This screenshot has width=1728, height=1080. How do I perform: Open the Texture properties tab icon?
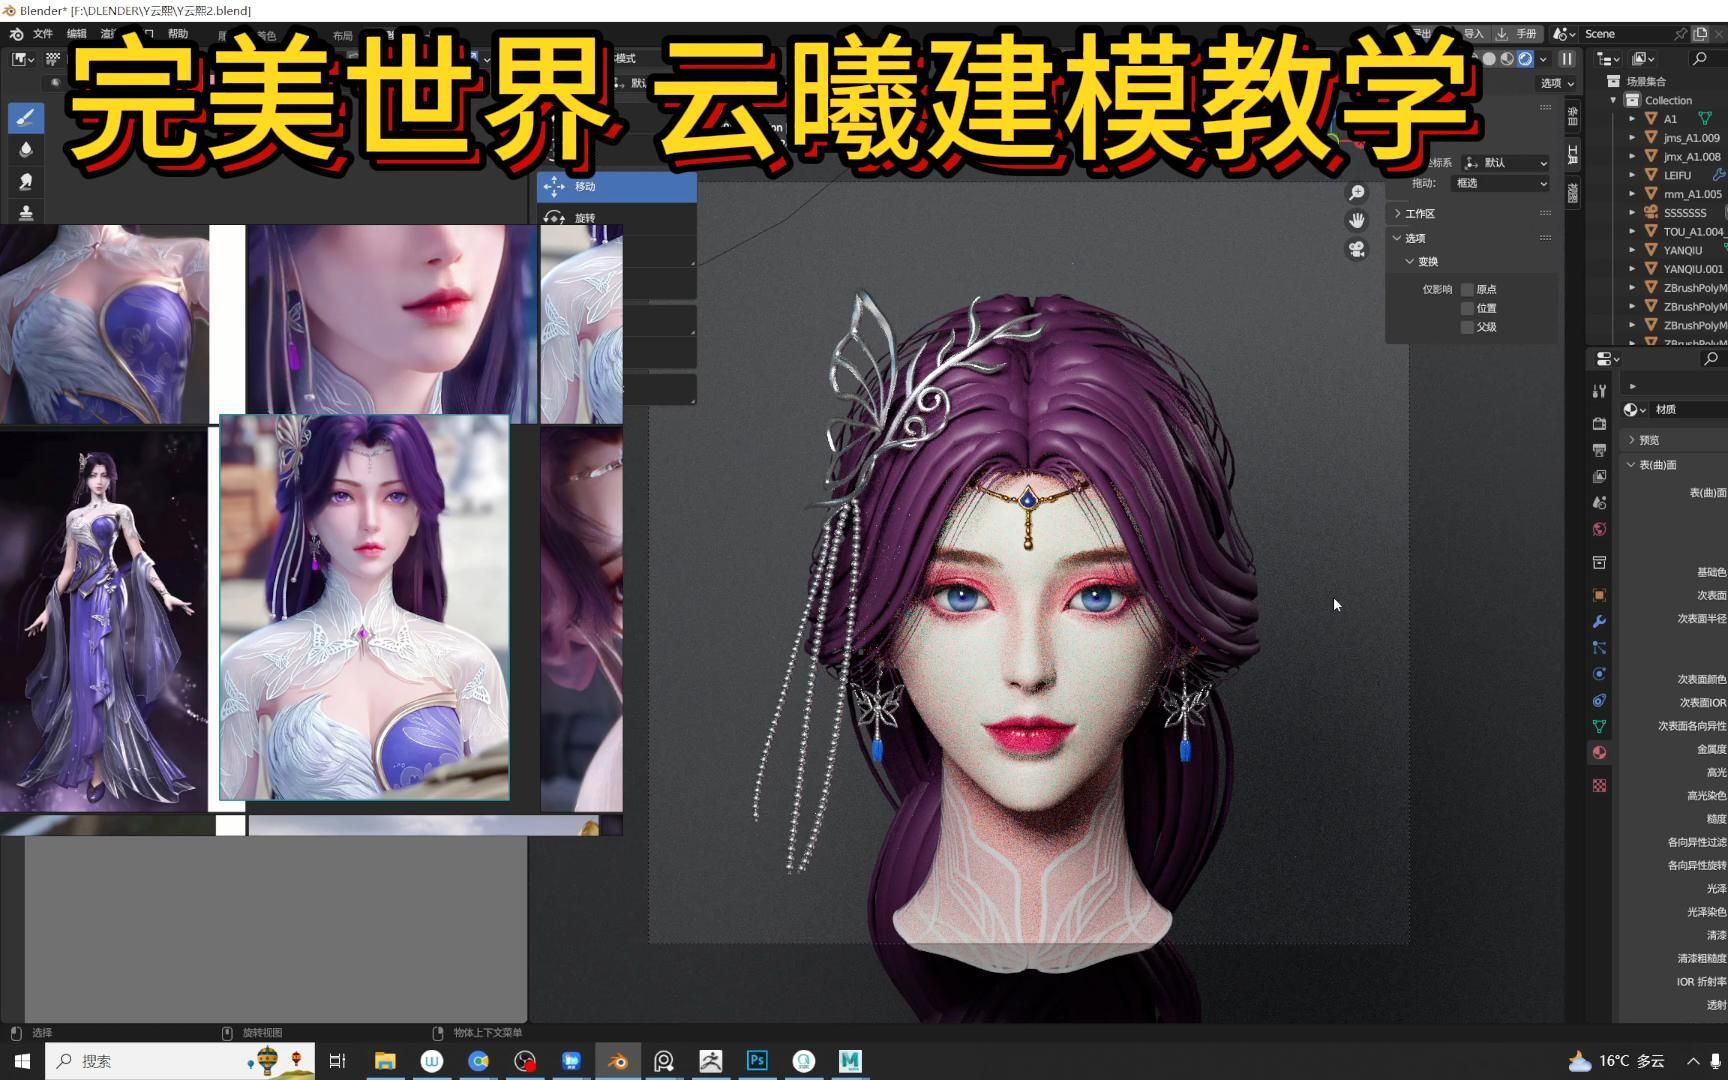1599,785
